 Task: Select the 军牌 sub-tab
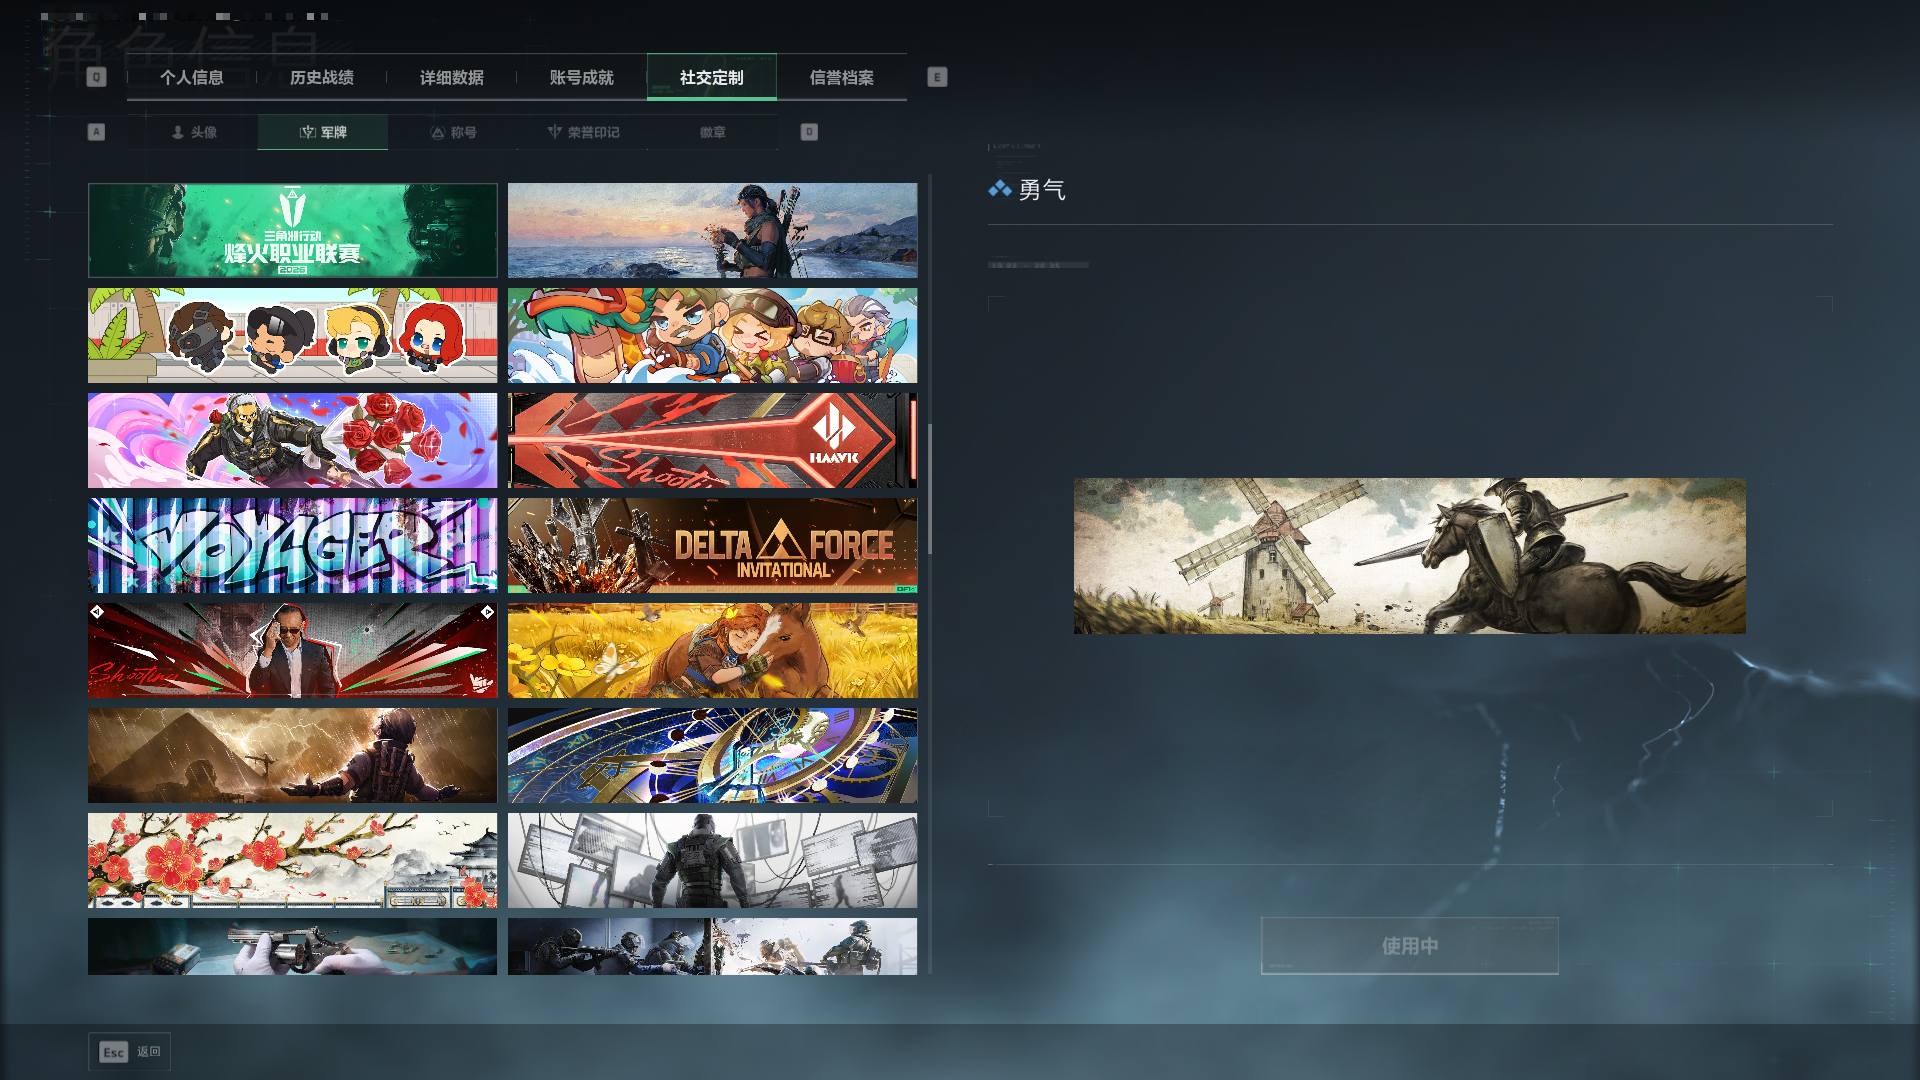click(x=323, y=132)
